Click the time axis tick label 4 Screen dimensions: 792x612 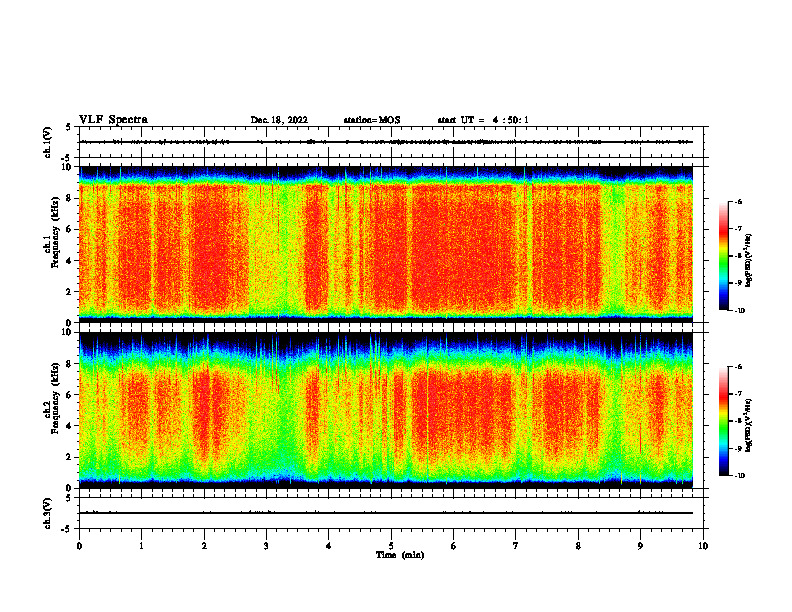329,546
